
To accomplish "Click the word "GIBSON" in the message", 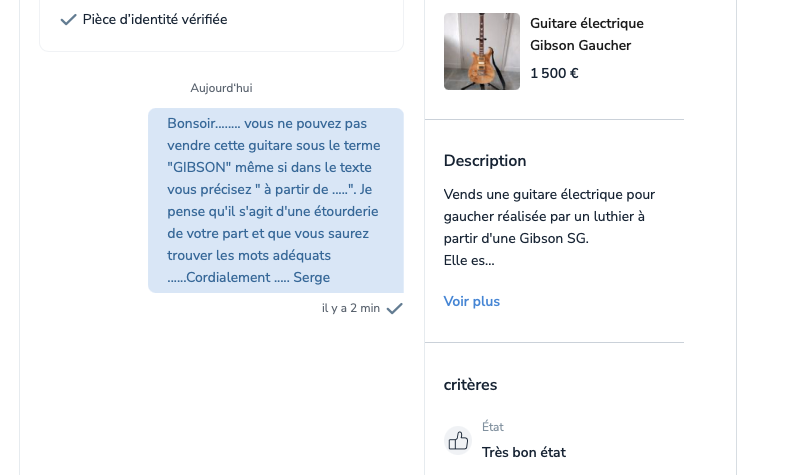I will coord(199,167).
